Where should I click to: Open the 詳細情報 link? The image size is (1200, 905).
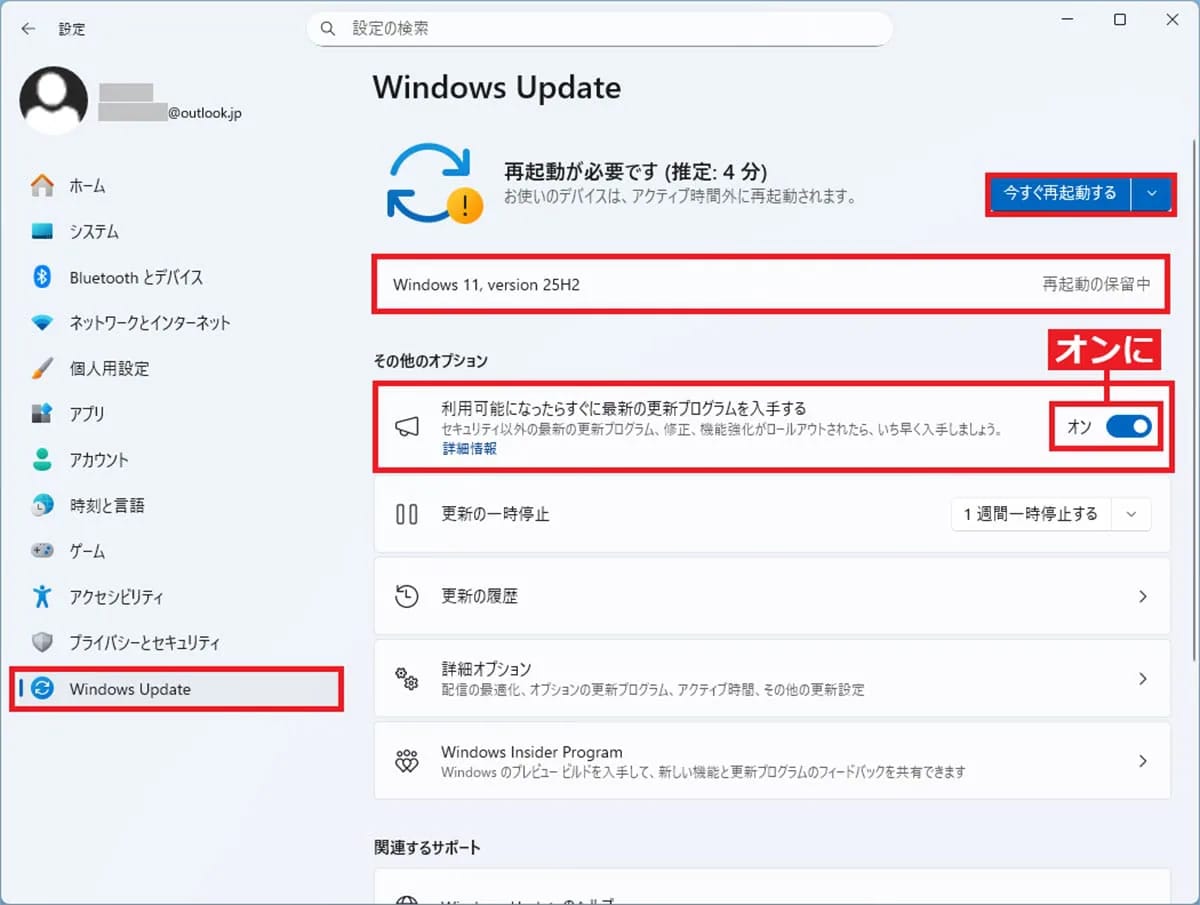click(x=469, y=449)
